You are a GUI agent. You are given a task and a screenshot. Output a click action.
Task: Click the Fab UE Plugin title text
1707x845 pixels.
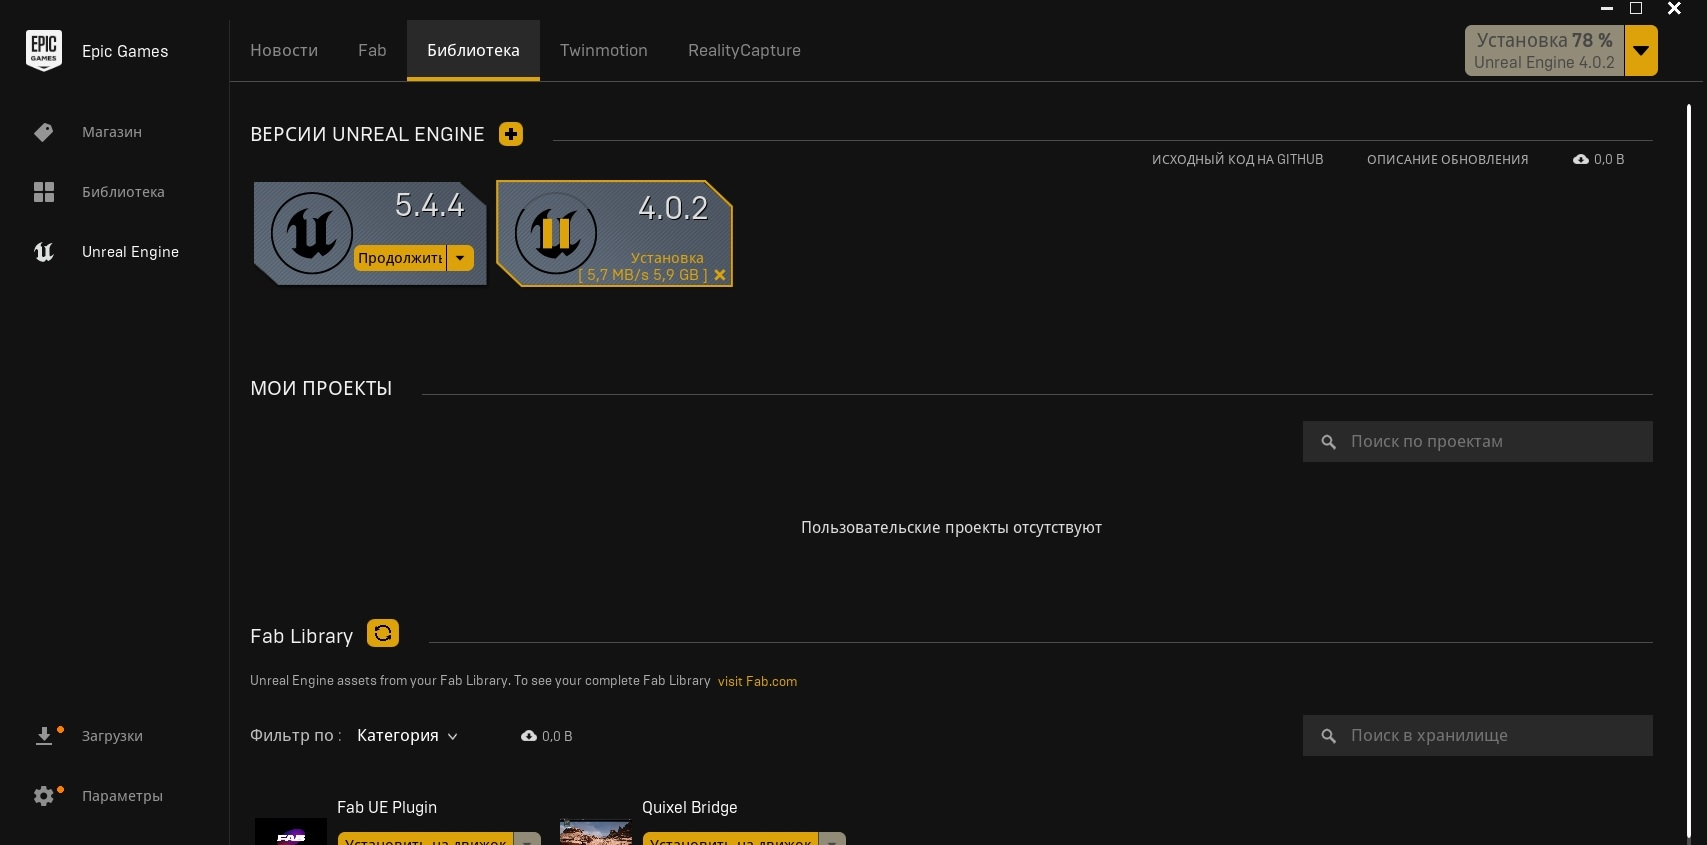(x=387, y=807)
